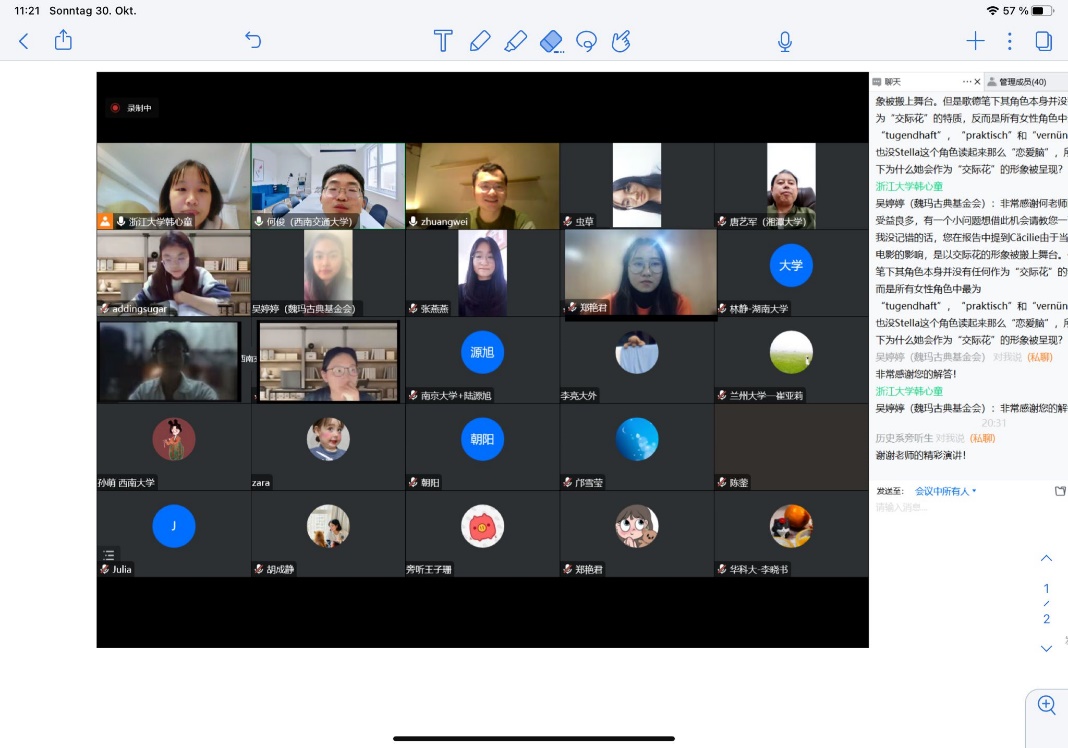The height and width of the screenshot is (748, 1068).
Task: Click avatar of 旁听王子珊
Action: point(482,526)
